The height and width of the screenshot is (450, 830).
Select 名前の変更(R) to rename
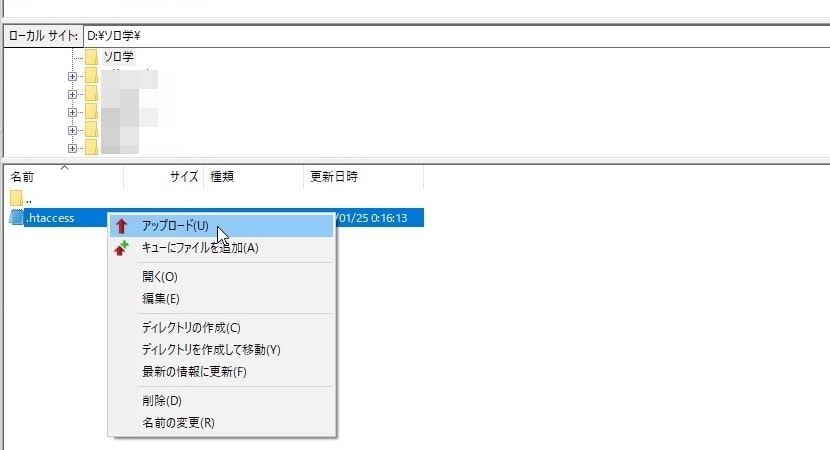click(x=178, y=422)
